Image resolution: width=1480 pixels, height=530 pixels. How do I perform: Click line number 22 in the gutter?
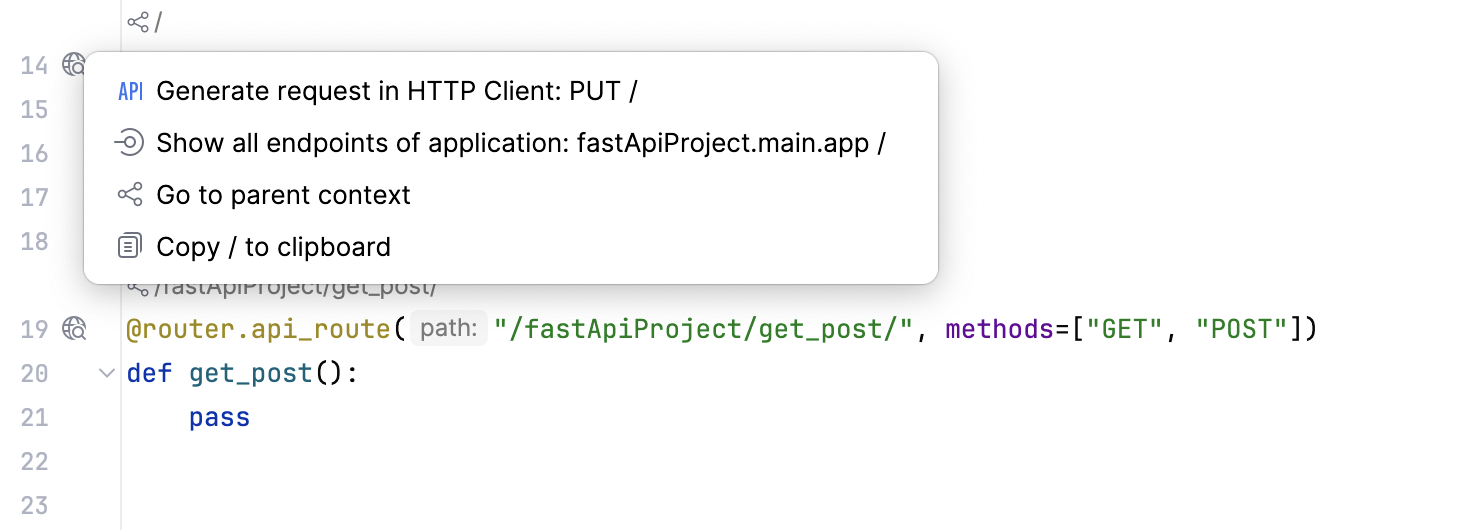(35, 461)
